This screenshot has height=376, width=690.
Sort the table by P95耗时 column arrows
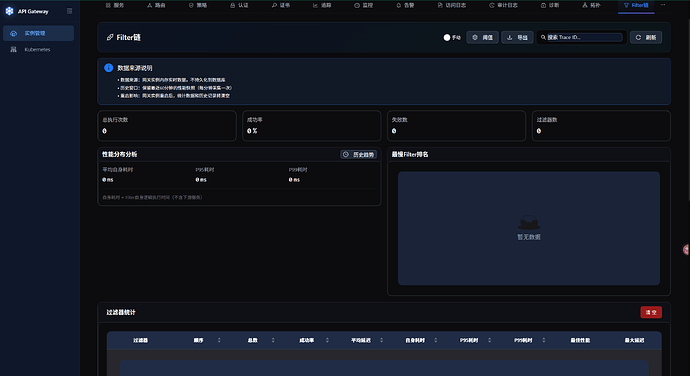[x=489, y=340]
